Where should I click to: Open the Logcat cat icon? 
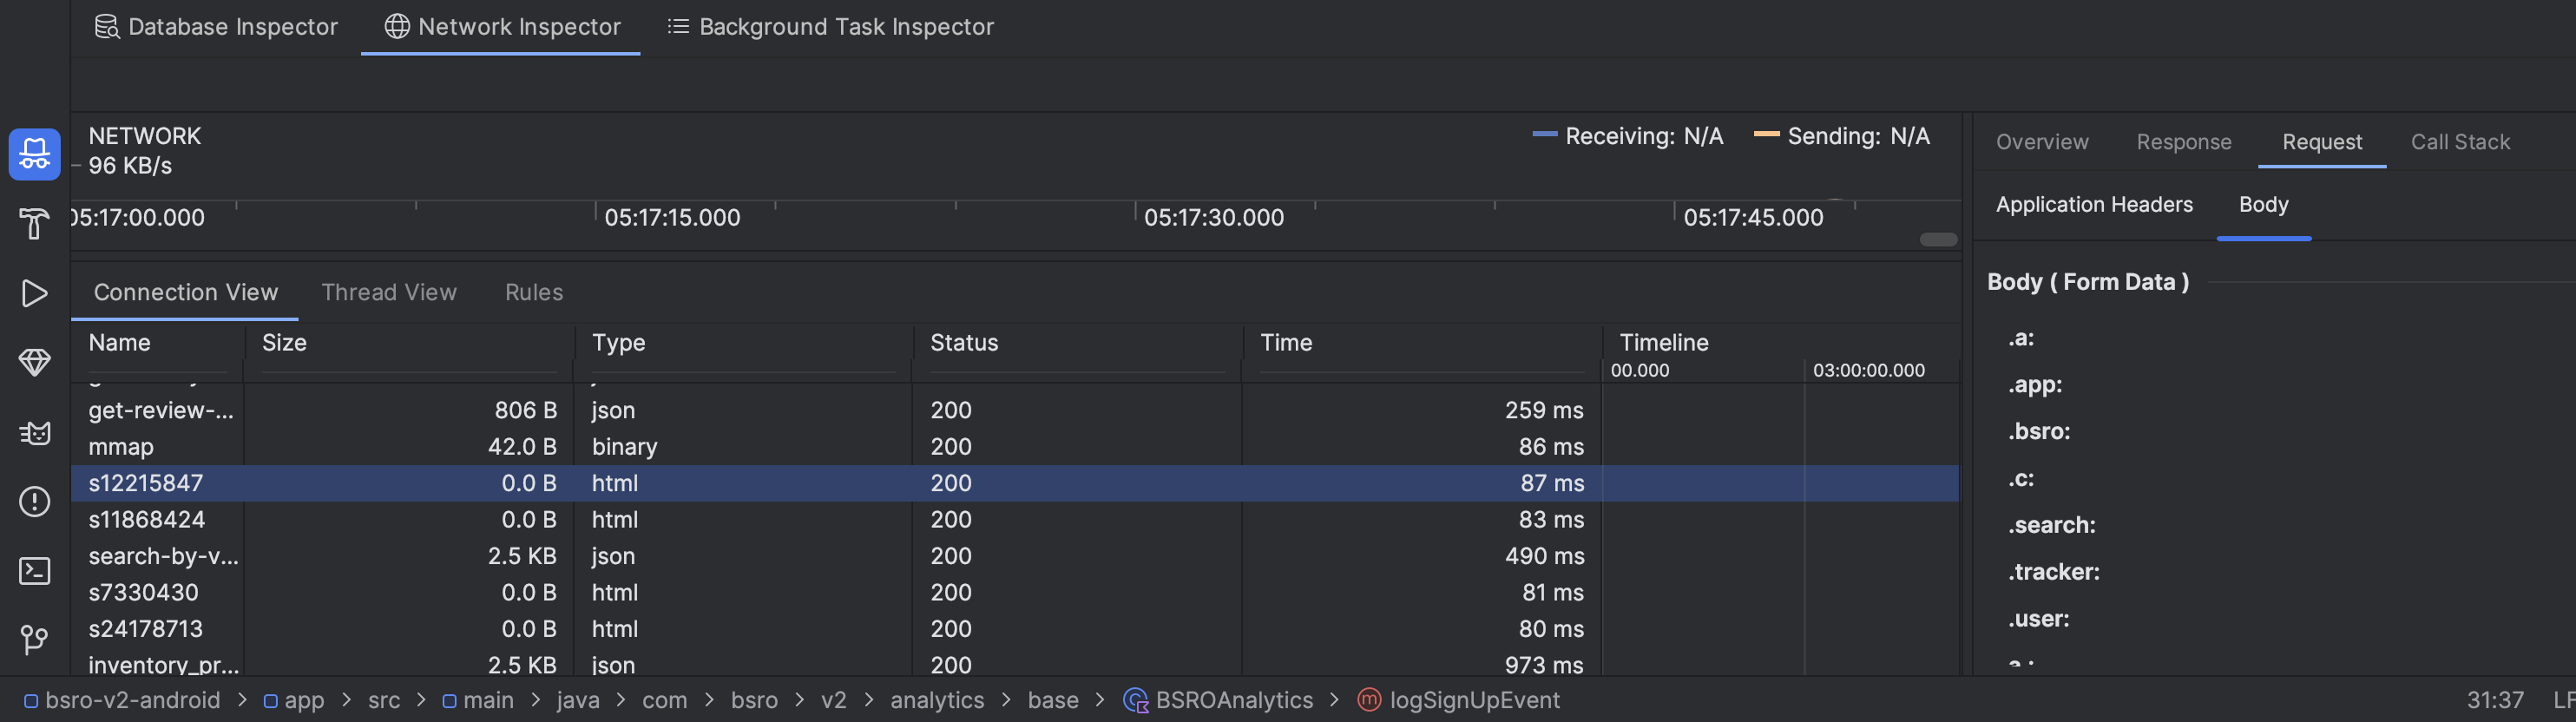34,432
